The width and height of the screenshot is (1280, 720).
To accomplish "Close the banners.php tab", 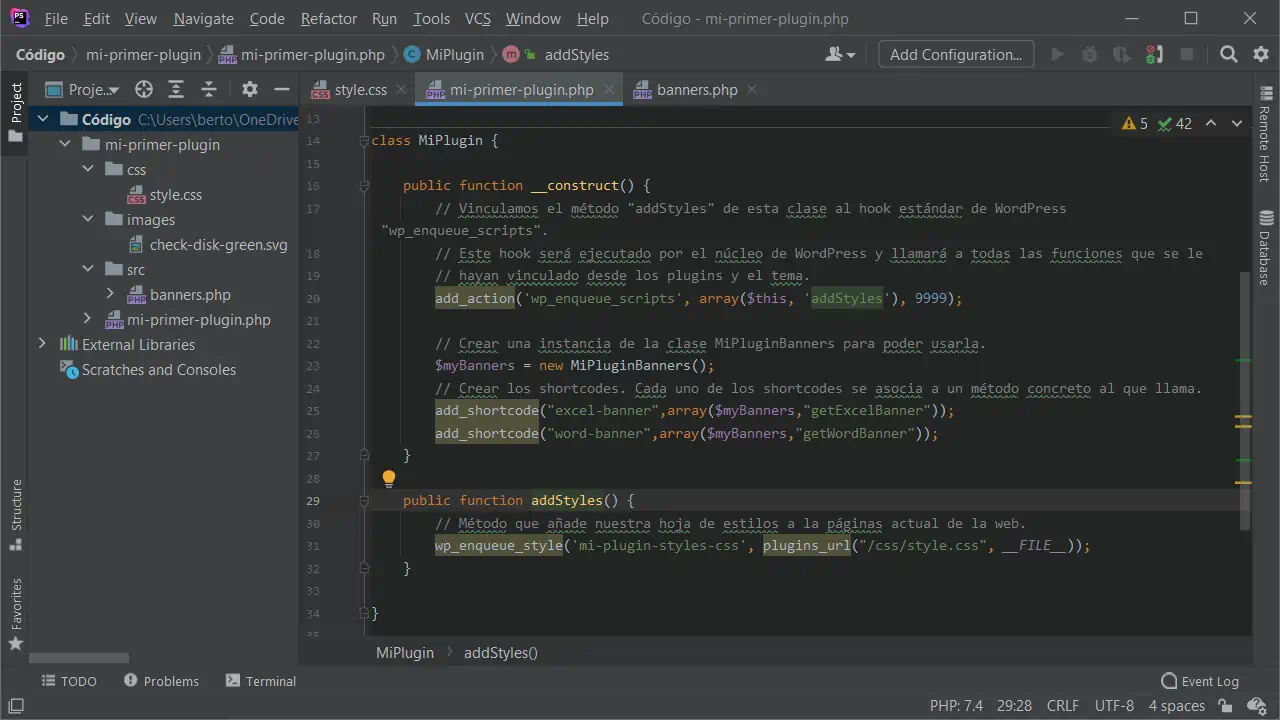I will 751,89.
